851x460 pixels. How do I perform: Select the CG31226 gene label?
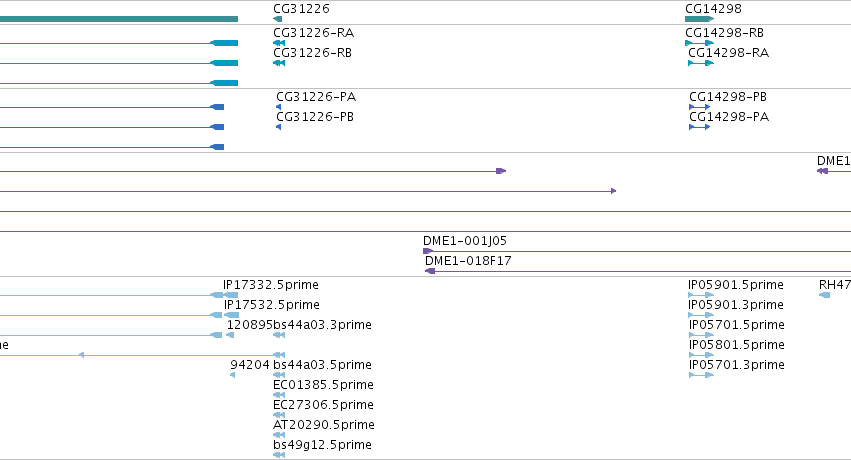[301, 9]
